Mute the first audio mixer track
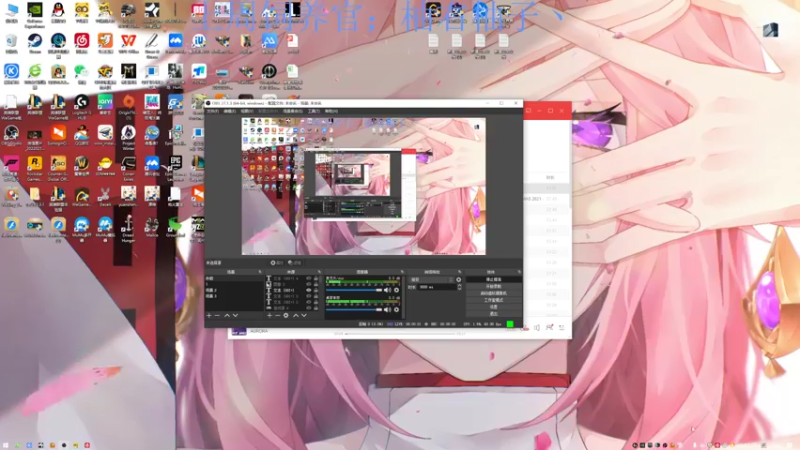Viewport: 800px width, 450px height. 387,290
